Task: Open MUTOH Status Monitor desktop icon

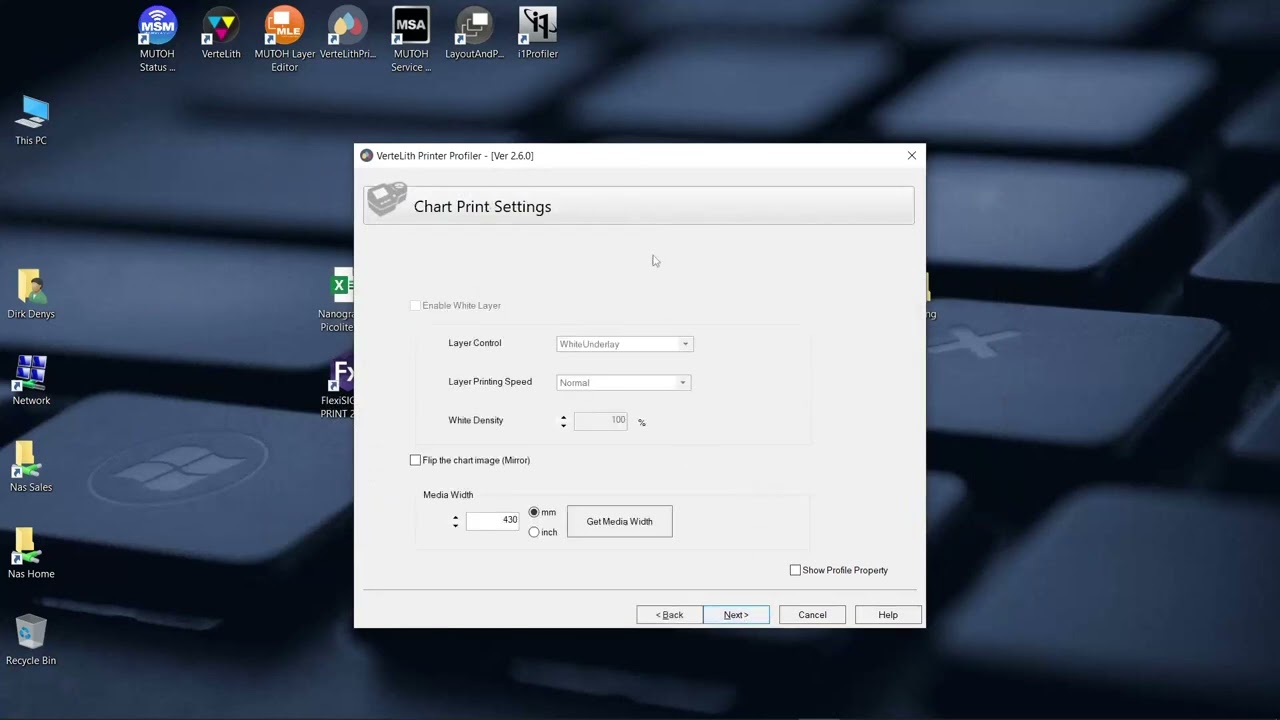Action: pos(157,40)
